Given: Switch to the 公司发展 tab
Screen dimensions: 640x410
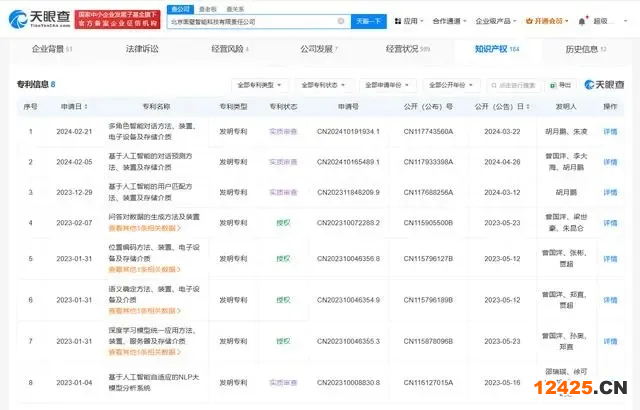Looking at the screenshot, I should (319, 49).
